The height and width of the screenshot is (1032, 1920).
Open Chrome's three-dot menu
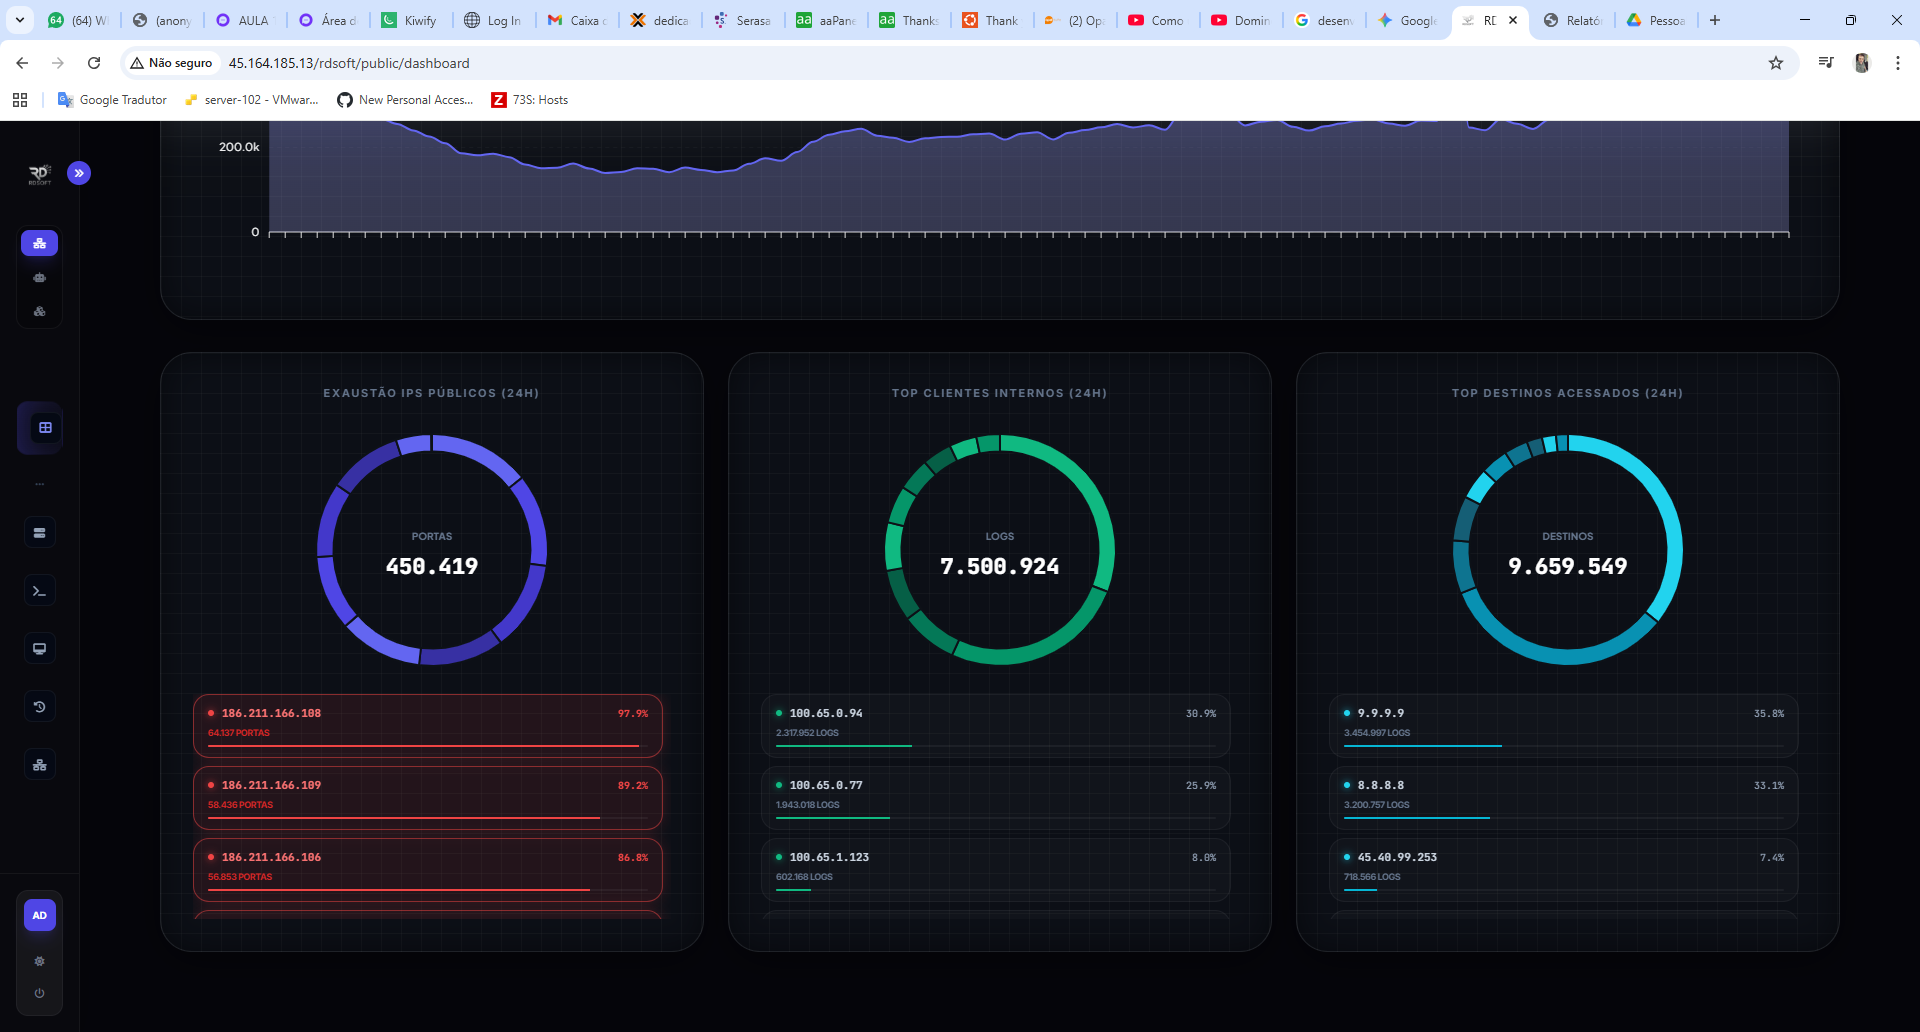pyautogui.click(x=1897, y=63)
